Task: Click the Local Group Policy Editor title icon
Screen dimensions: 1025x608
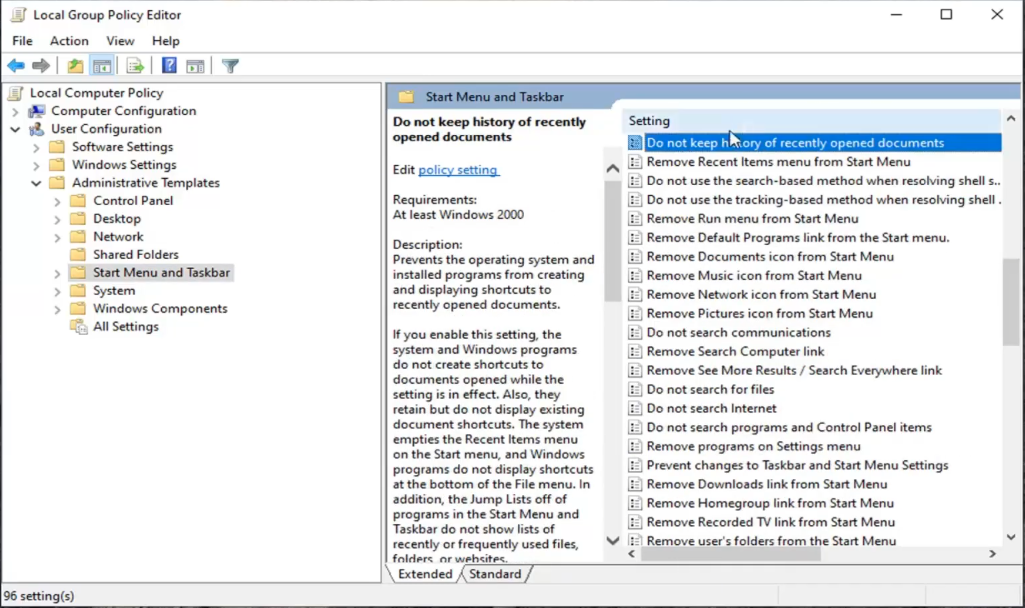Action: click(18, 14)
